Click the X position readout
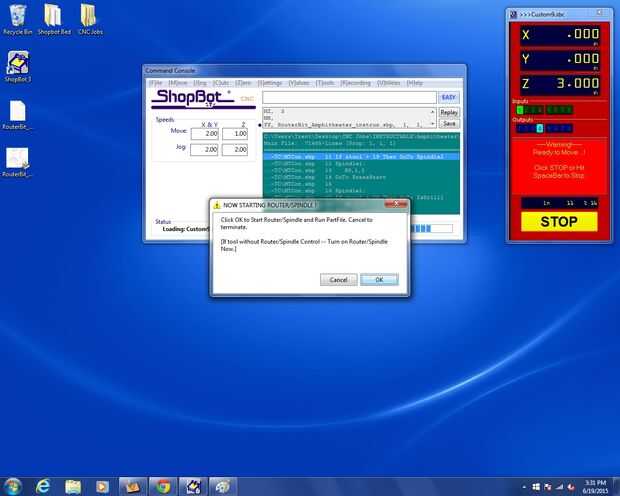The image size is (620, 496). (x=559, y=35)
